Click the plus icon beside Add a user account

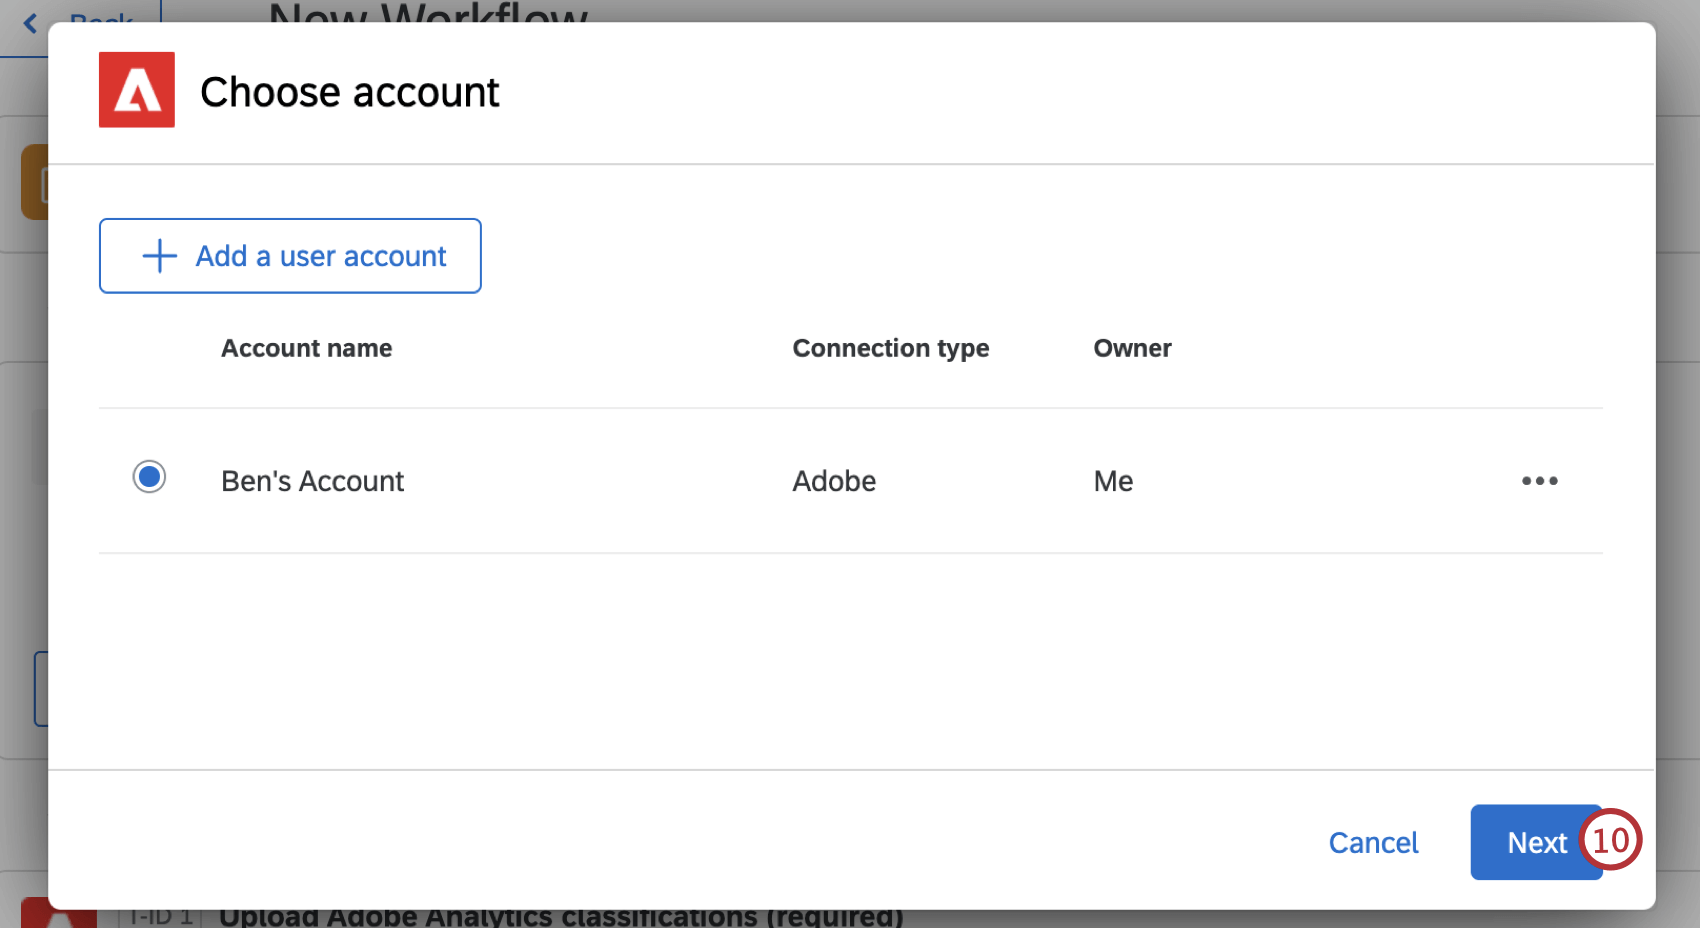click(157, 256)
